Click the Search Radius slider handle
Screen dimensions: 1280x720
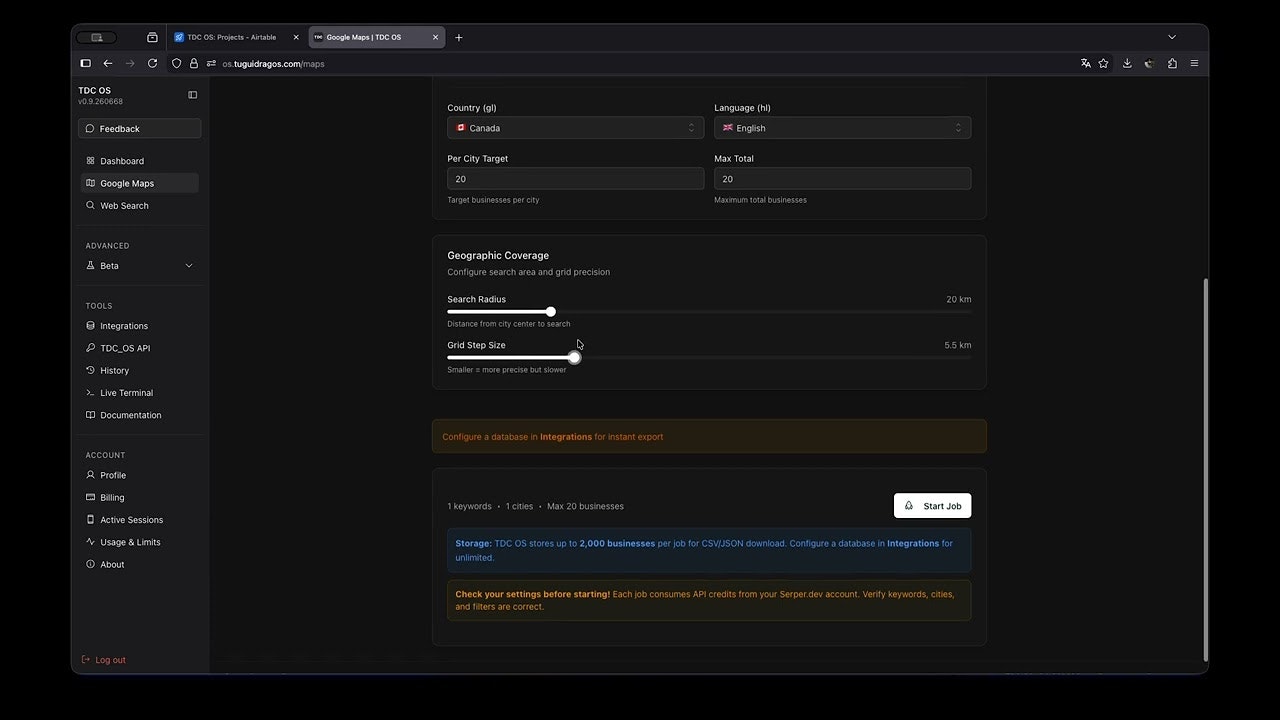(551, 312)
